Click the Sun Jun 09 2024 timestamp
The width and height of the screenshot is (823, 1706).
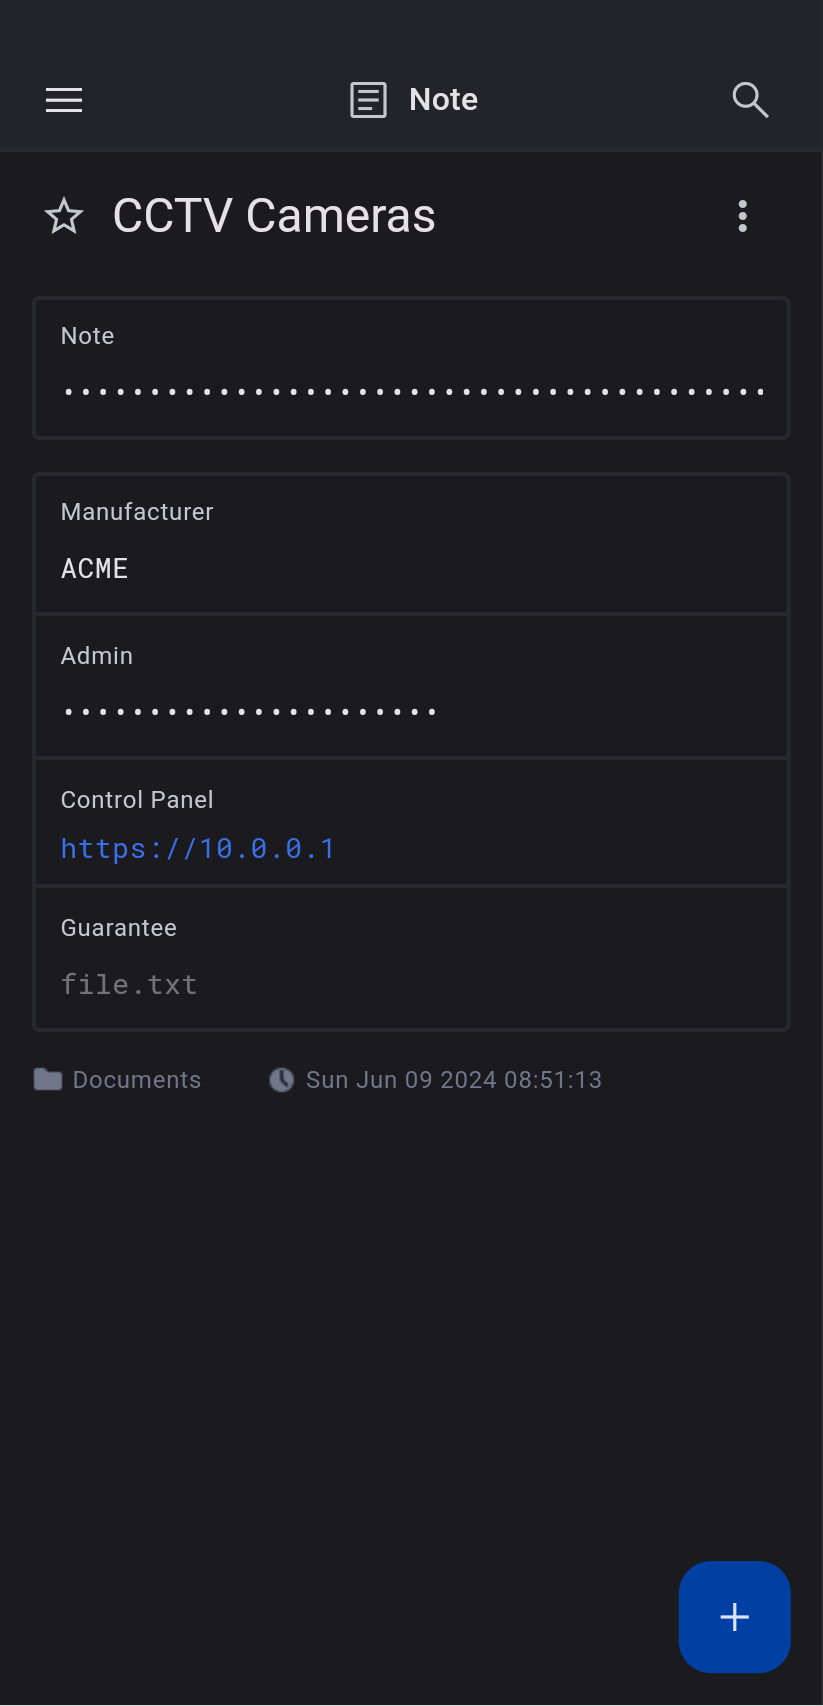click(x=454, y=1080)
